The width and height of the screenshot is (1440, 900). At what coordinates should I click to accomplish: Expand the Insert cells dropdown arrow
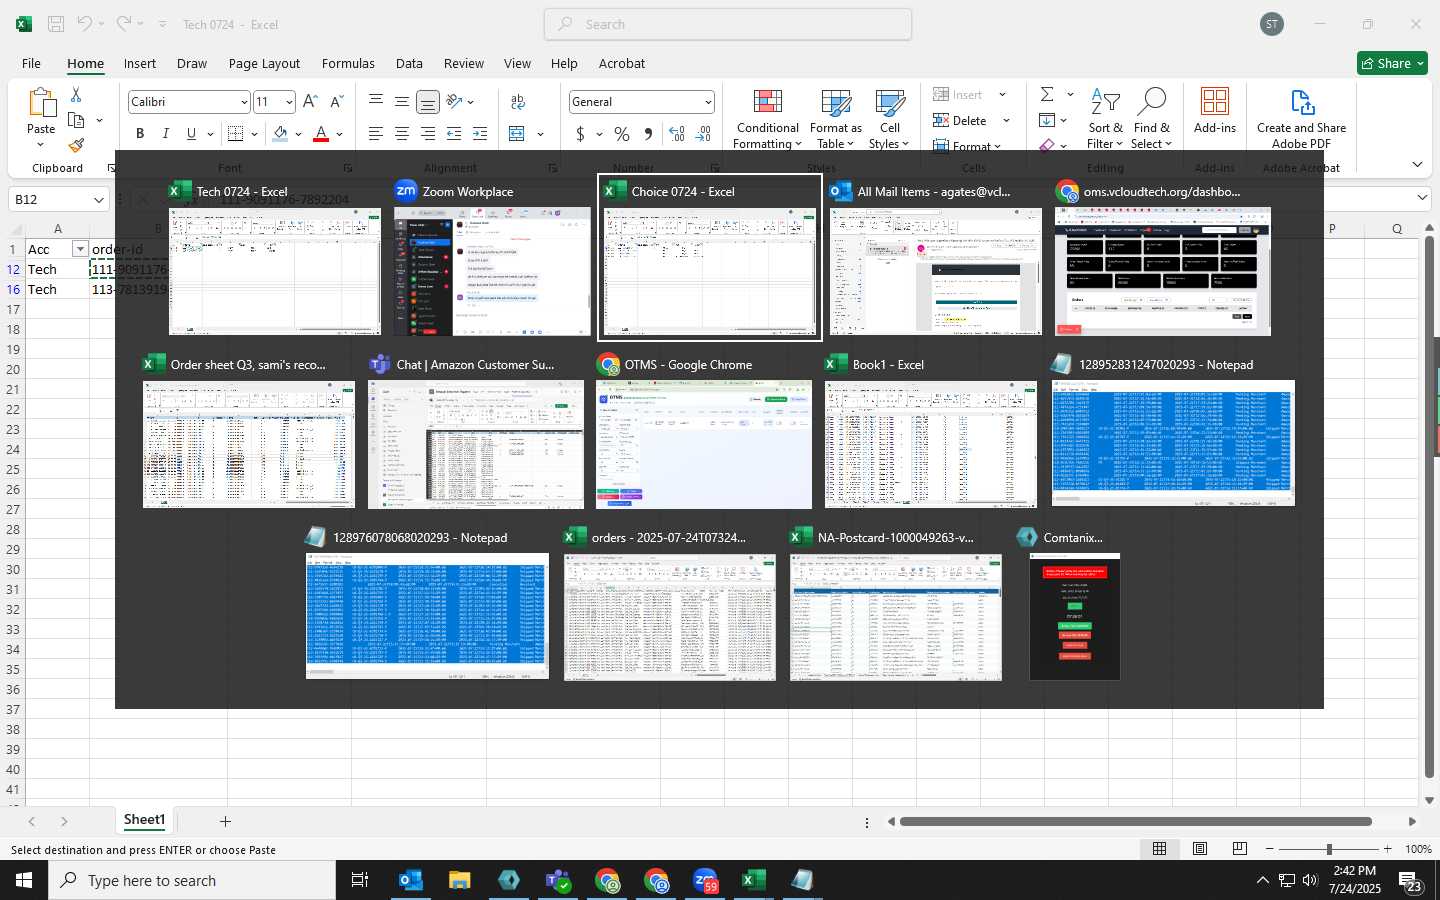1003,95
